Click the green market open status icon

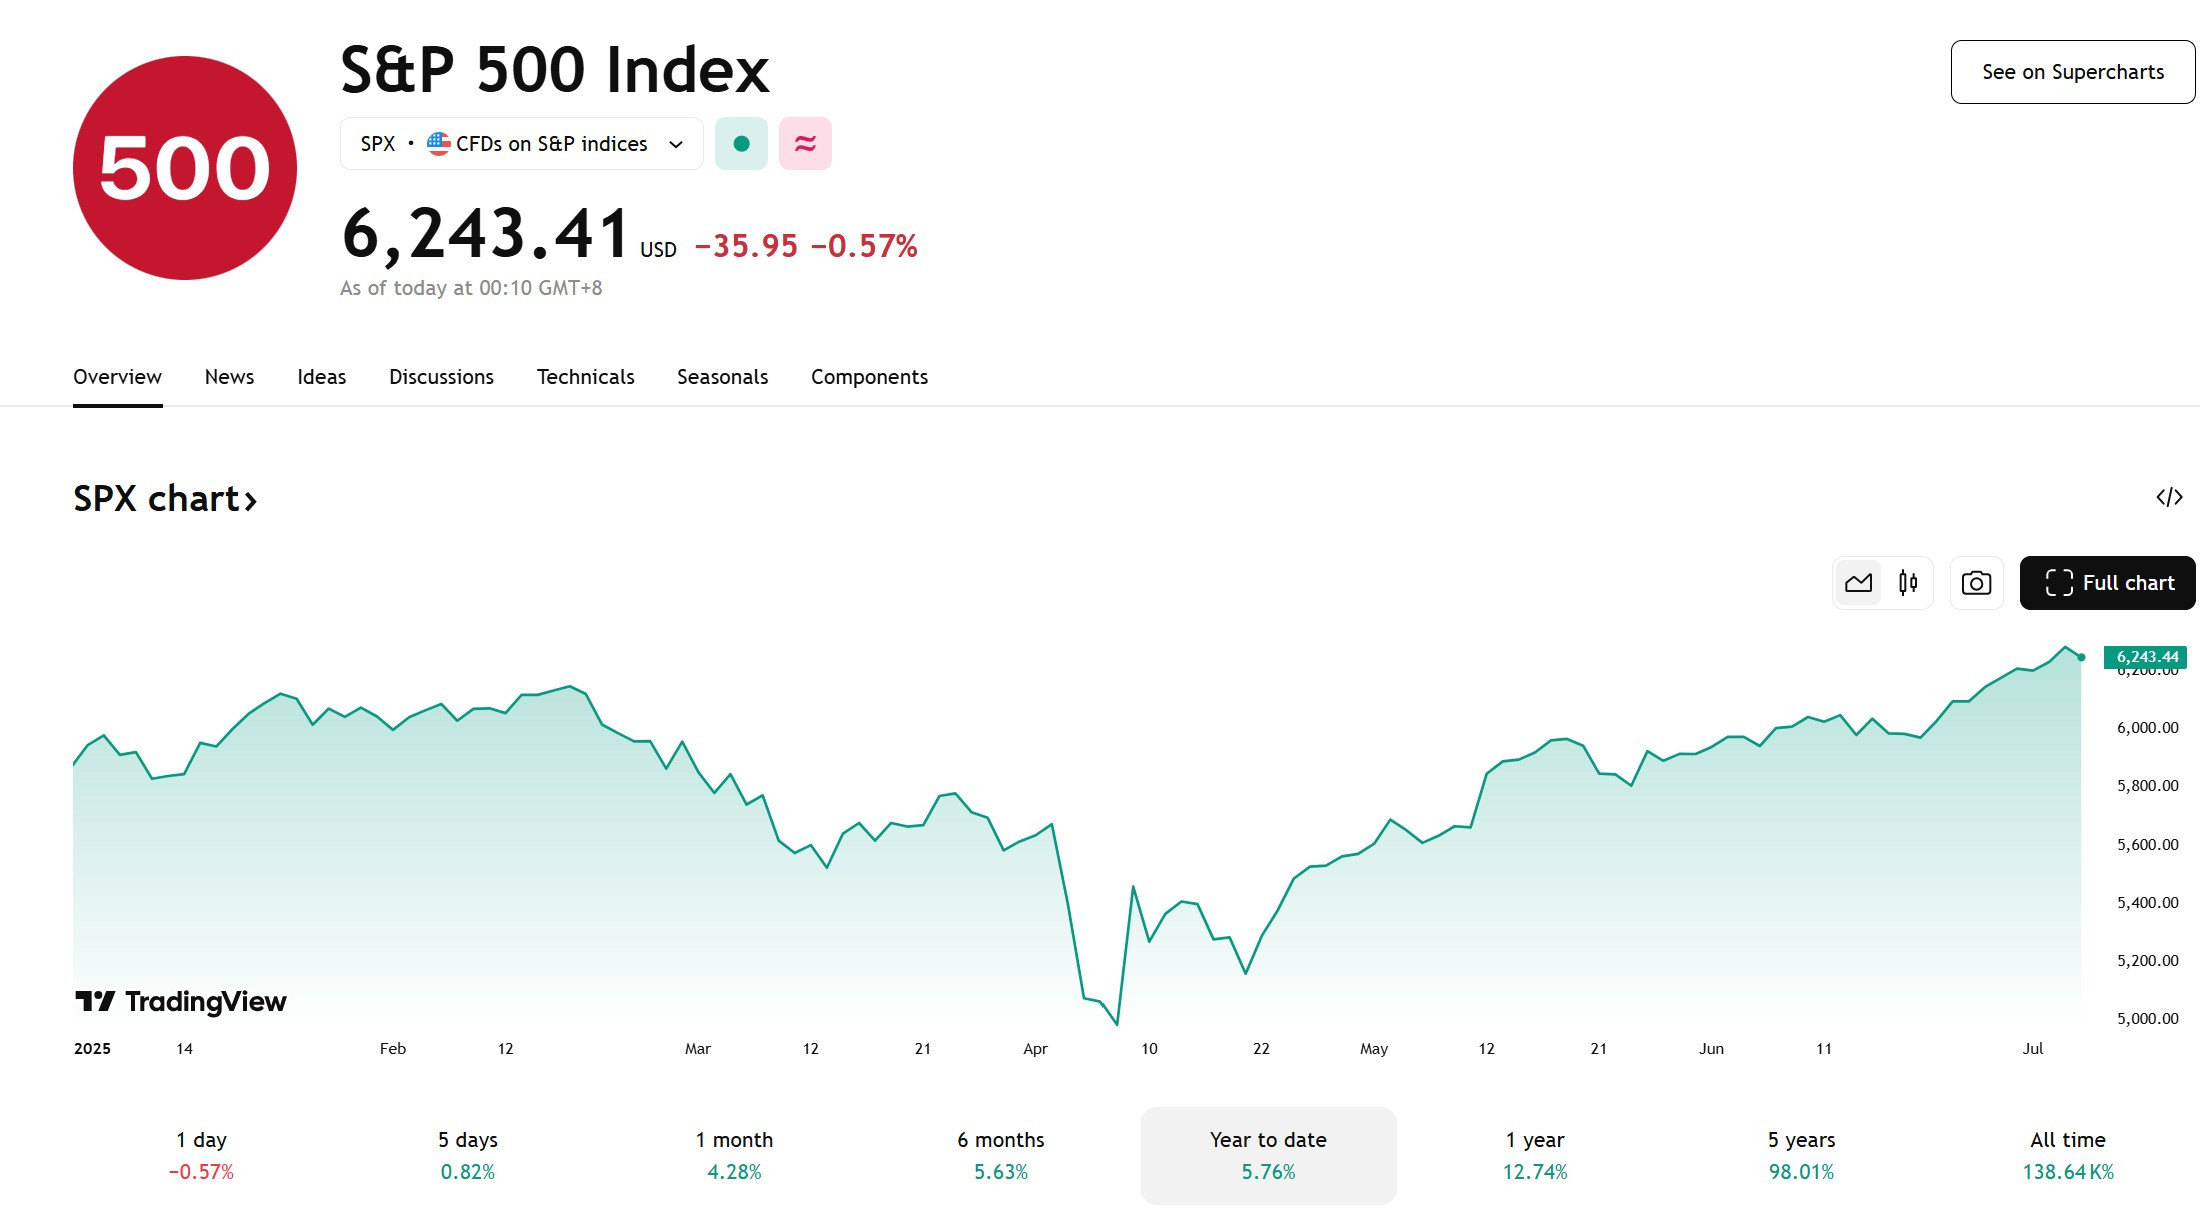click(x=741, y=144)
